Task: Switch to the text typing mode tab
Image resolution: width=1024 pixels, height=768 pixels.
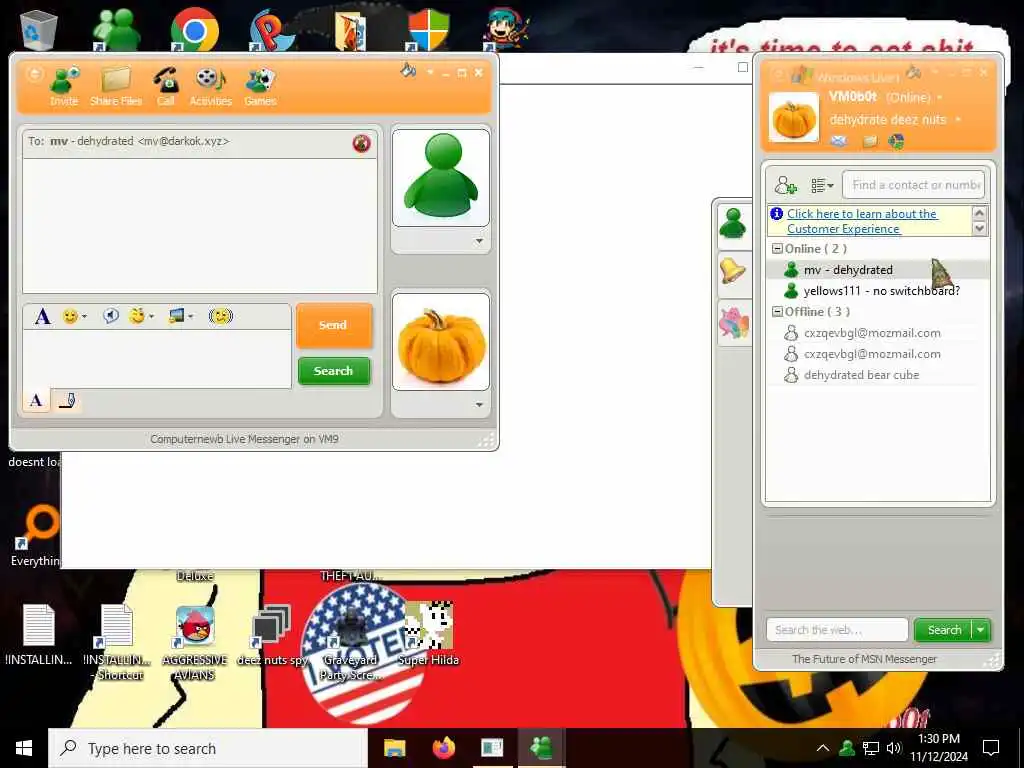Action: point(36,400)
